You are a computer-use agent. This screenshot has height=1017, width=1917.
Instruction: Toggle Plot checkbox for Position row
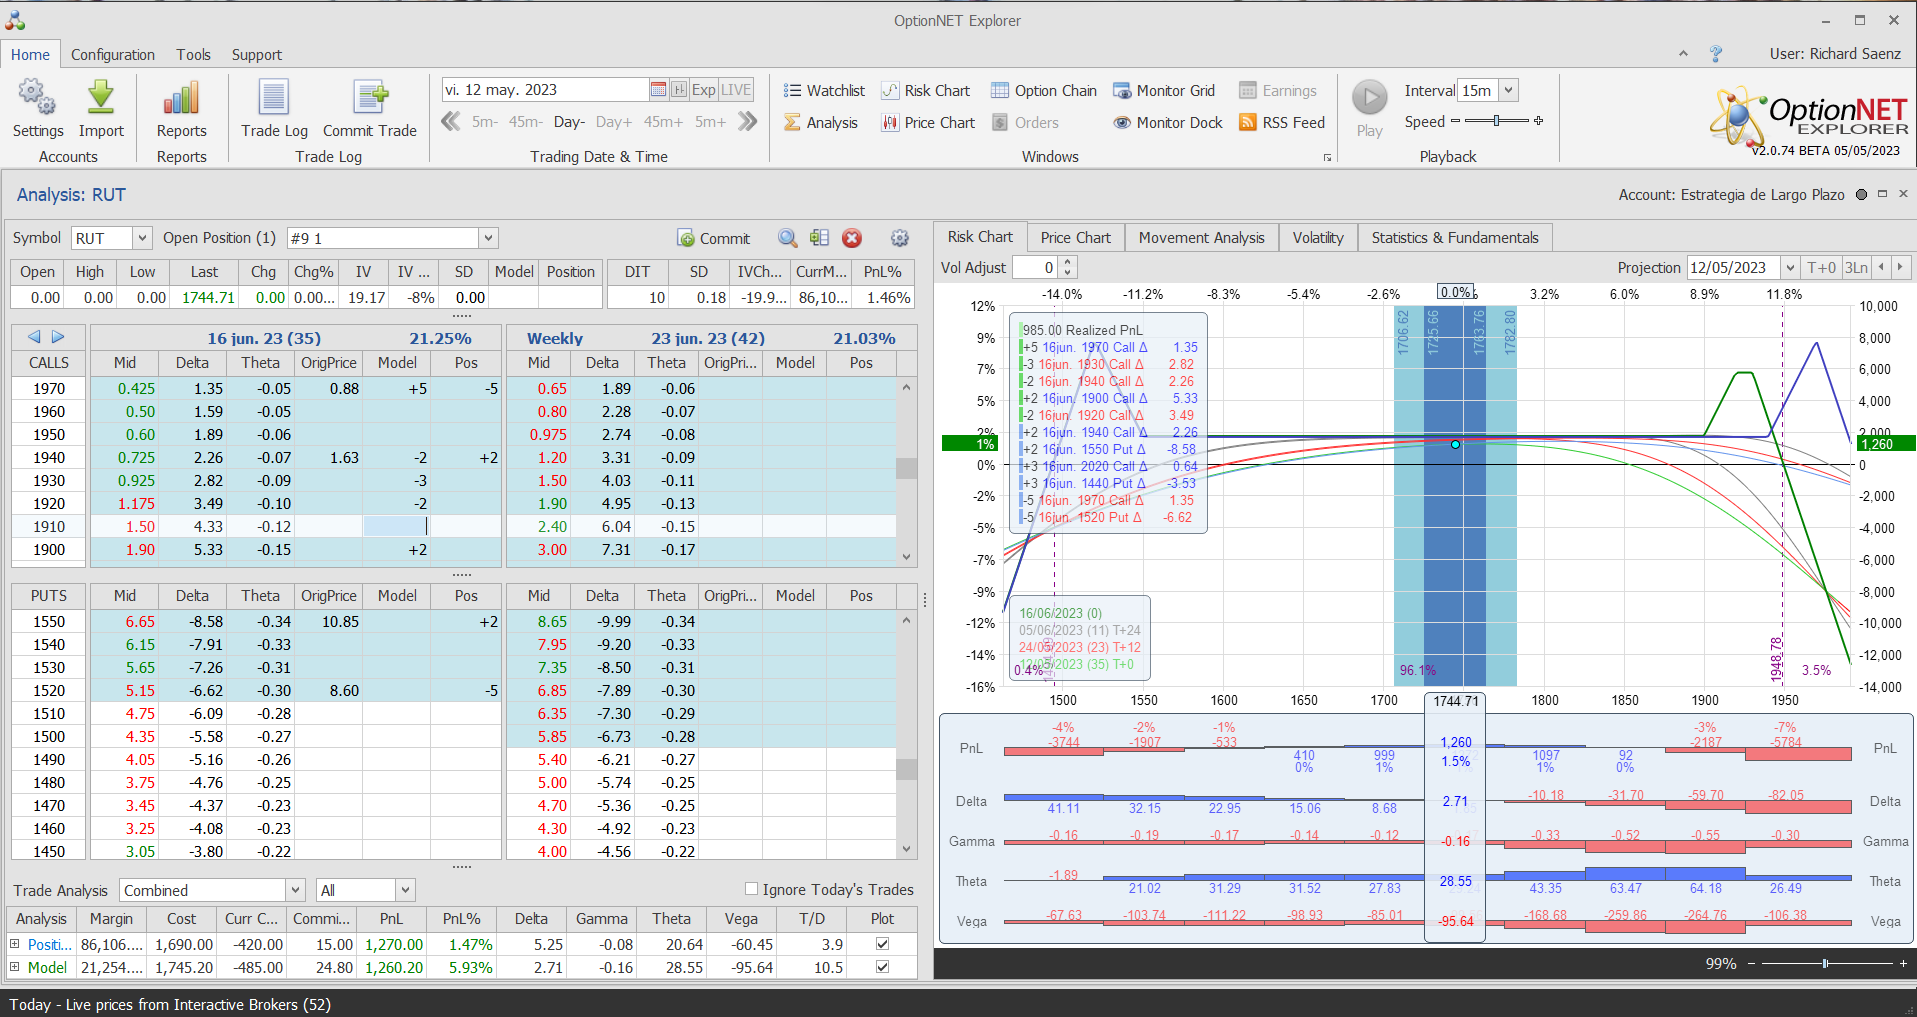pyautogui.click(x=882, y=944)
